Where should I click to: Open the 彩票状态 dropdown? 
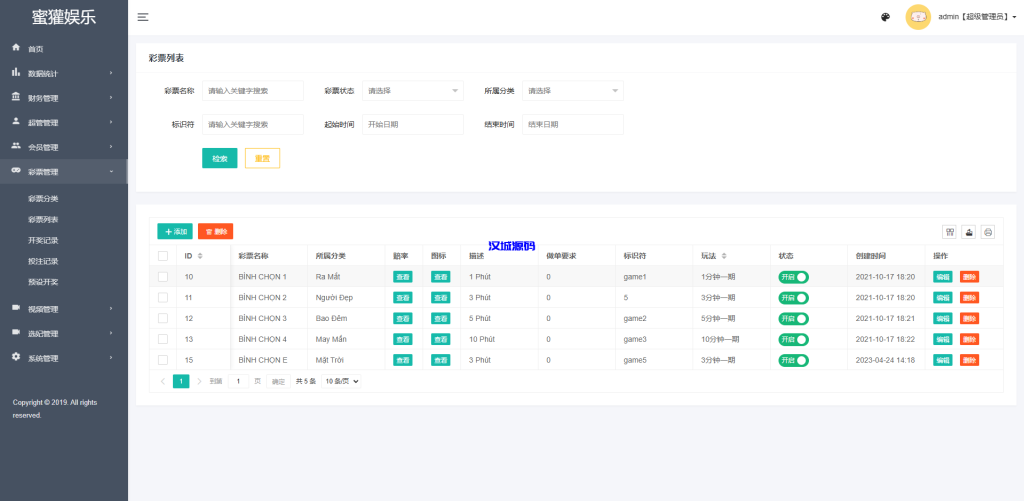pos(412,91)
